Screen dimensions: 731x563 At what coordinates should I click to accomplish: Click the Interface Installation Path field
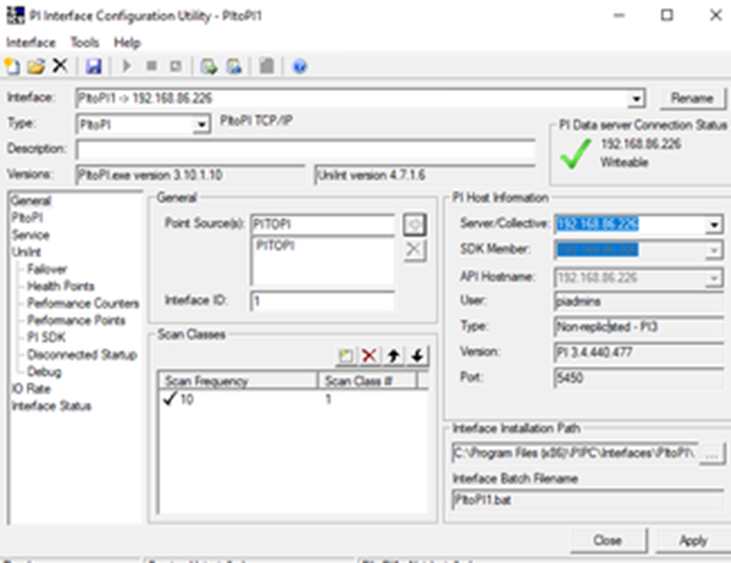(x=576, y=453)
